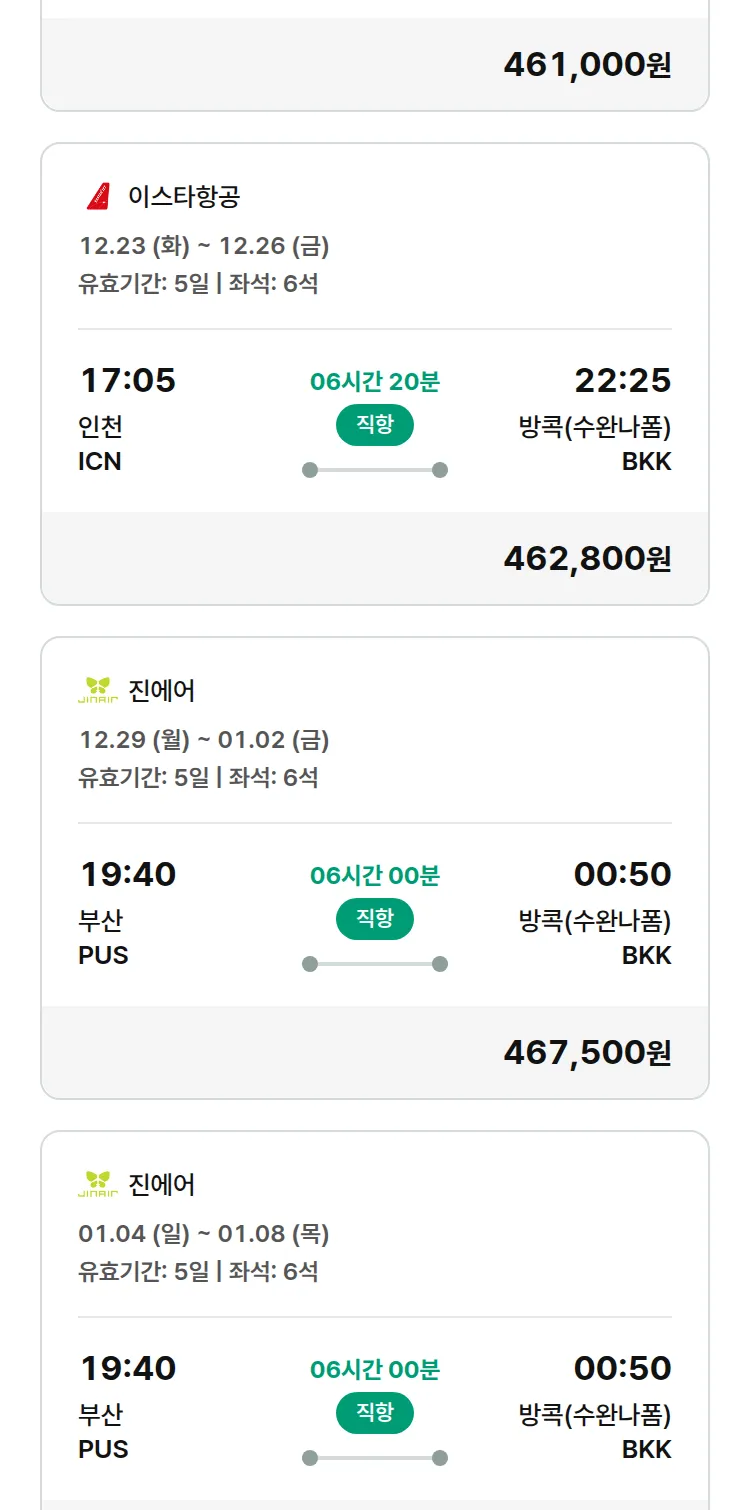This screenshot has height=1510, width=750.
Task: Click the Eastar Jet airline logo
Action: click(x=98, y=196)
